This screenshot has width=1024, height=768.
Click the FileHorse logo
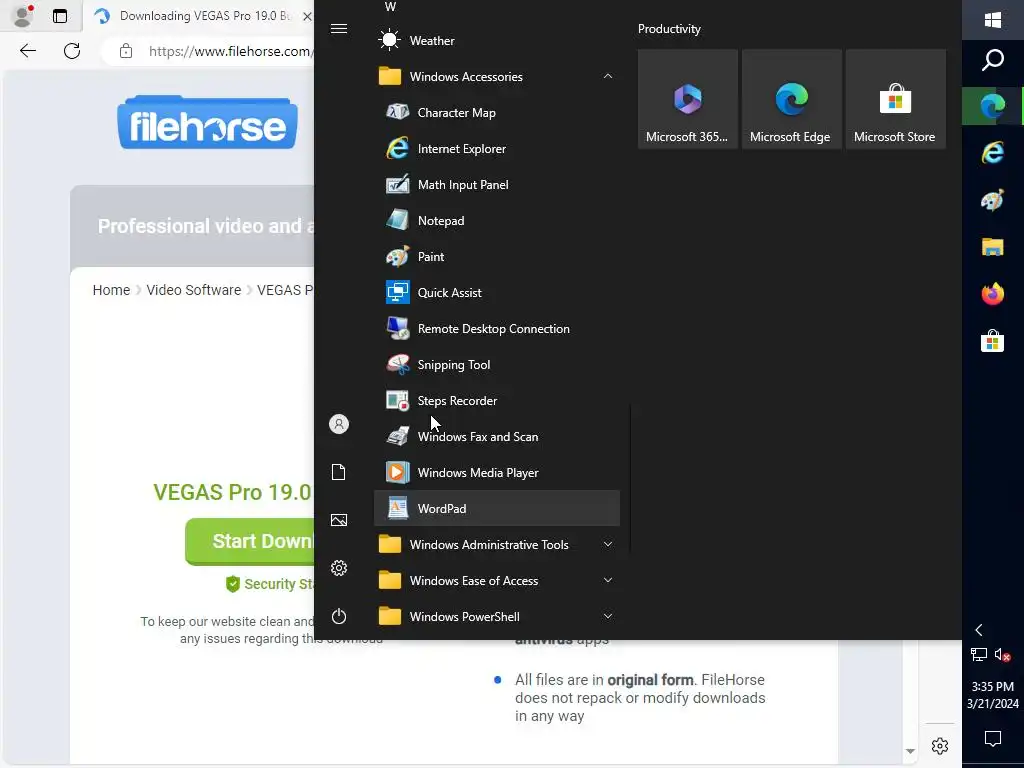[208, 123]
